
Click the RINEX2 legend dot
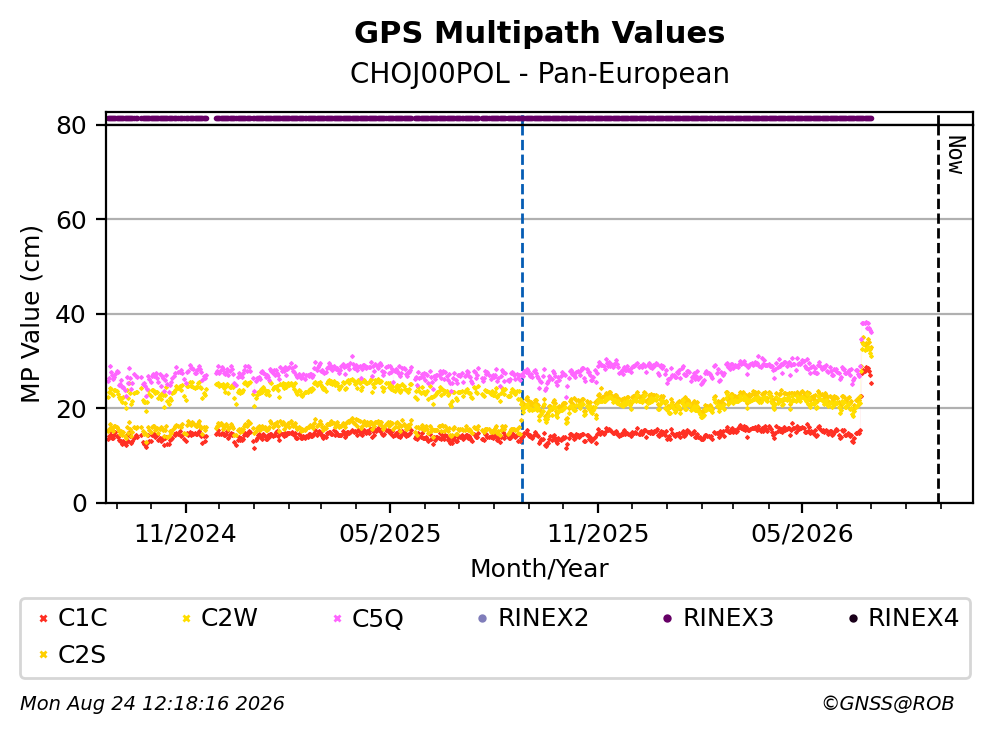pos(483,618)
